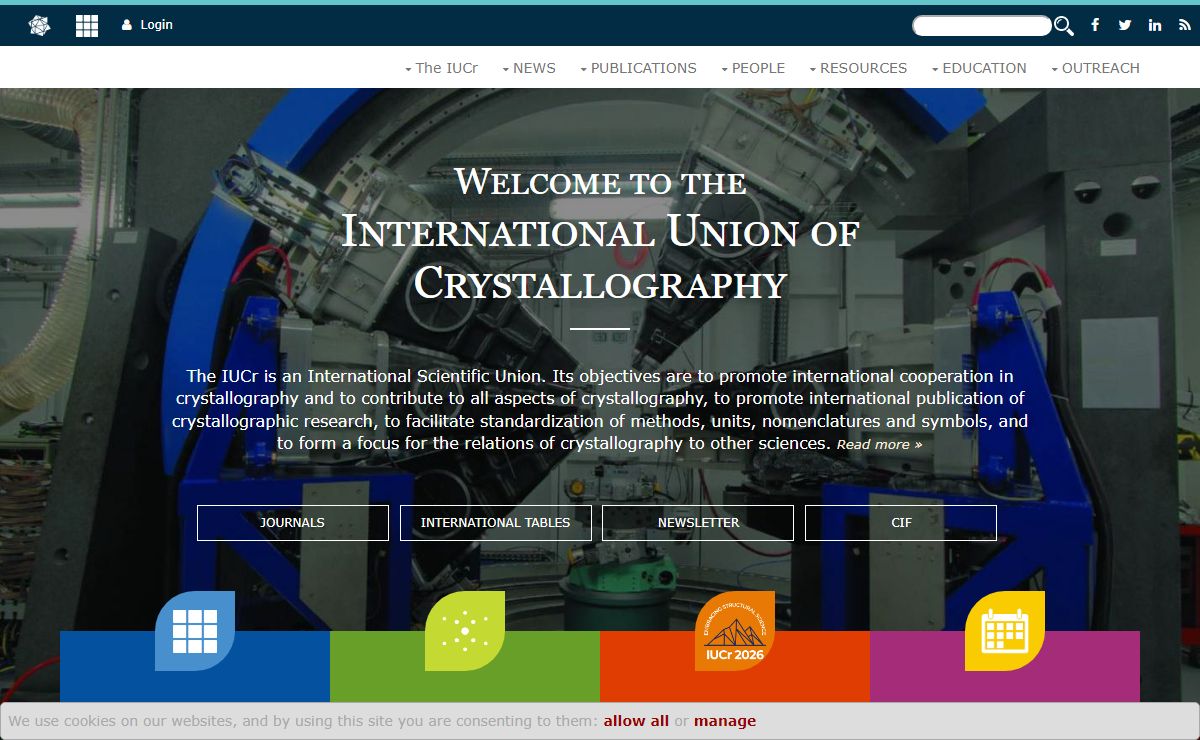Click the JOURNALS button

[293, 523]
